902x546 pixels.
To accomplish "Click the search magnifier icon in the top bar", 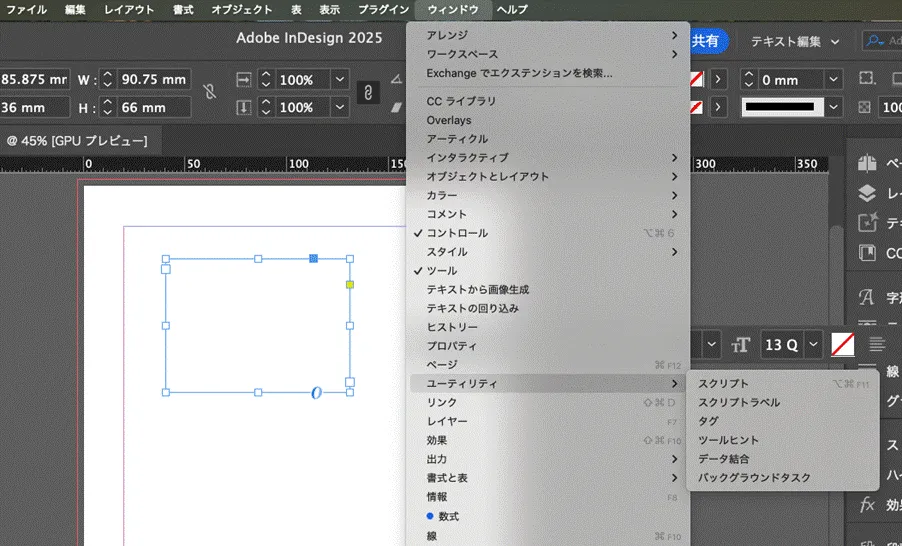I will 875,41.
